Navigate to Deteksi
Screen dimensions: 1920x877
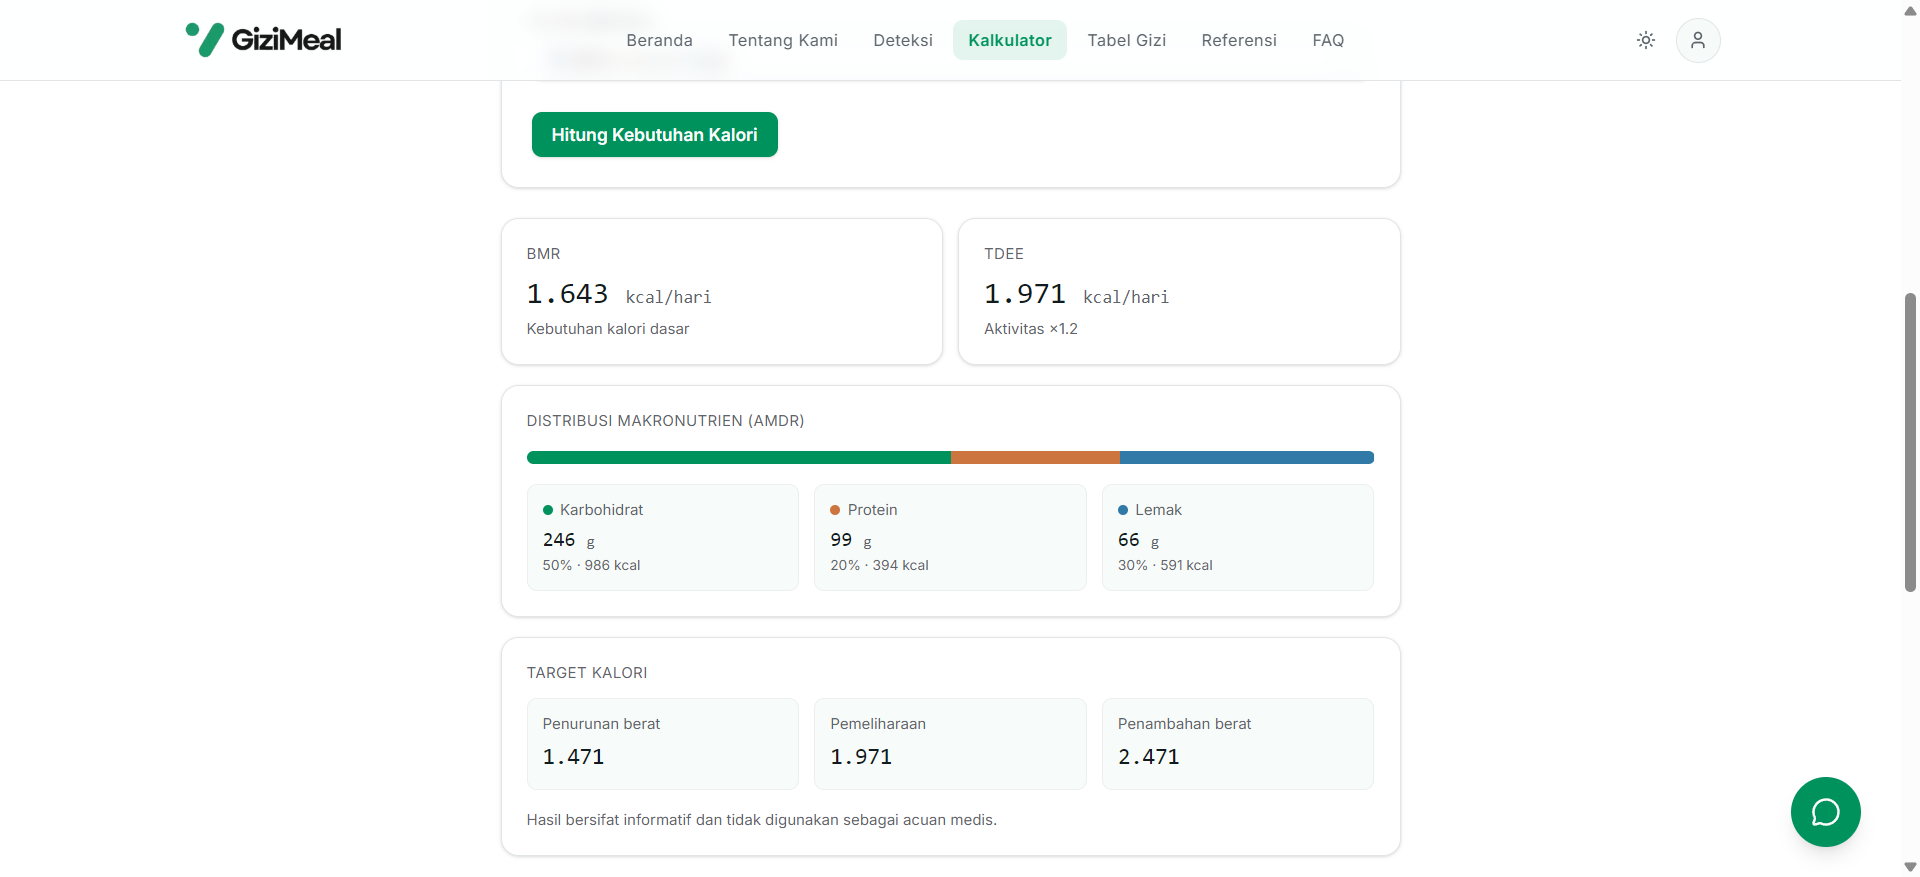tap(903, 40)
